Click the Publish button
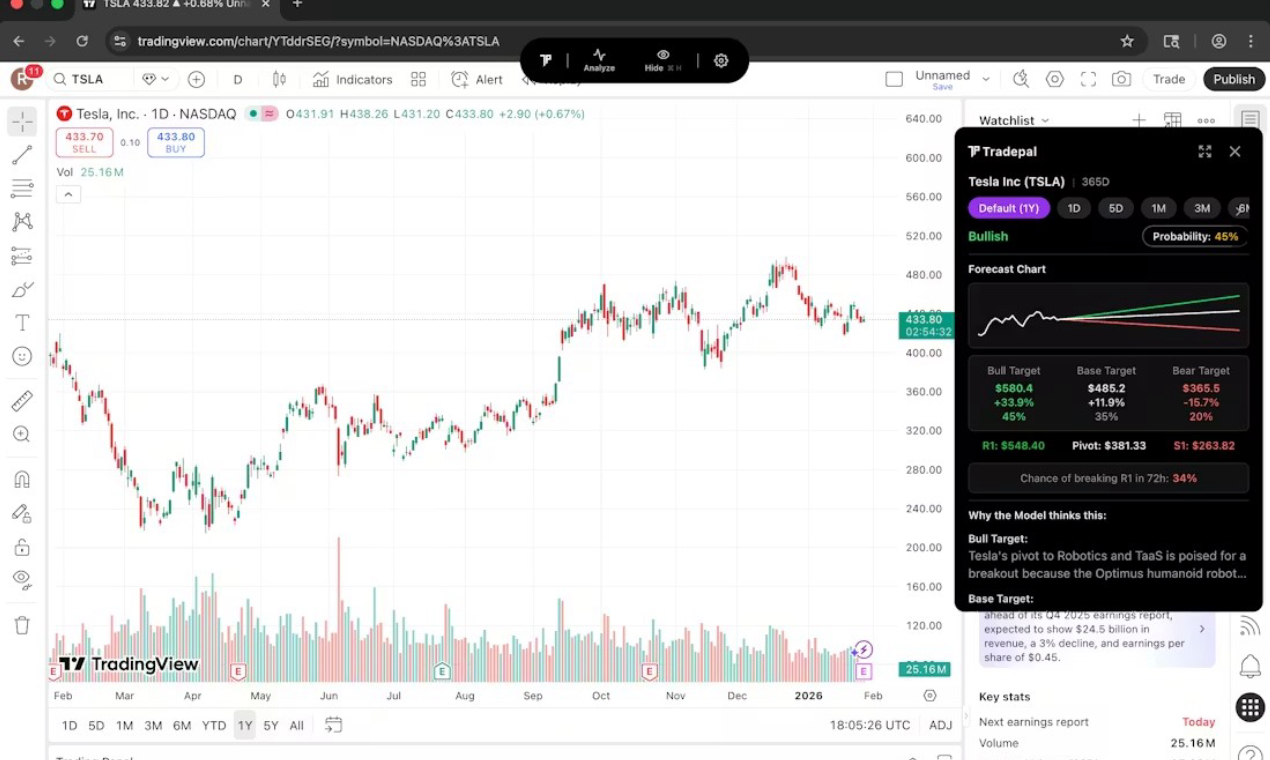Image resolution: width=1270 pixels, height=760 pixels. (1233, 79)
